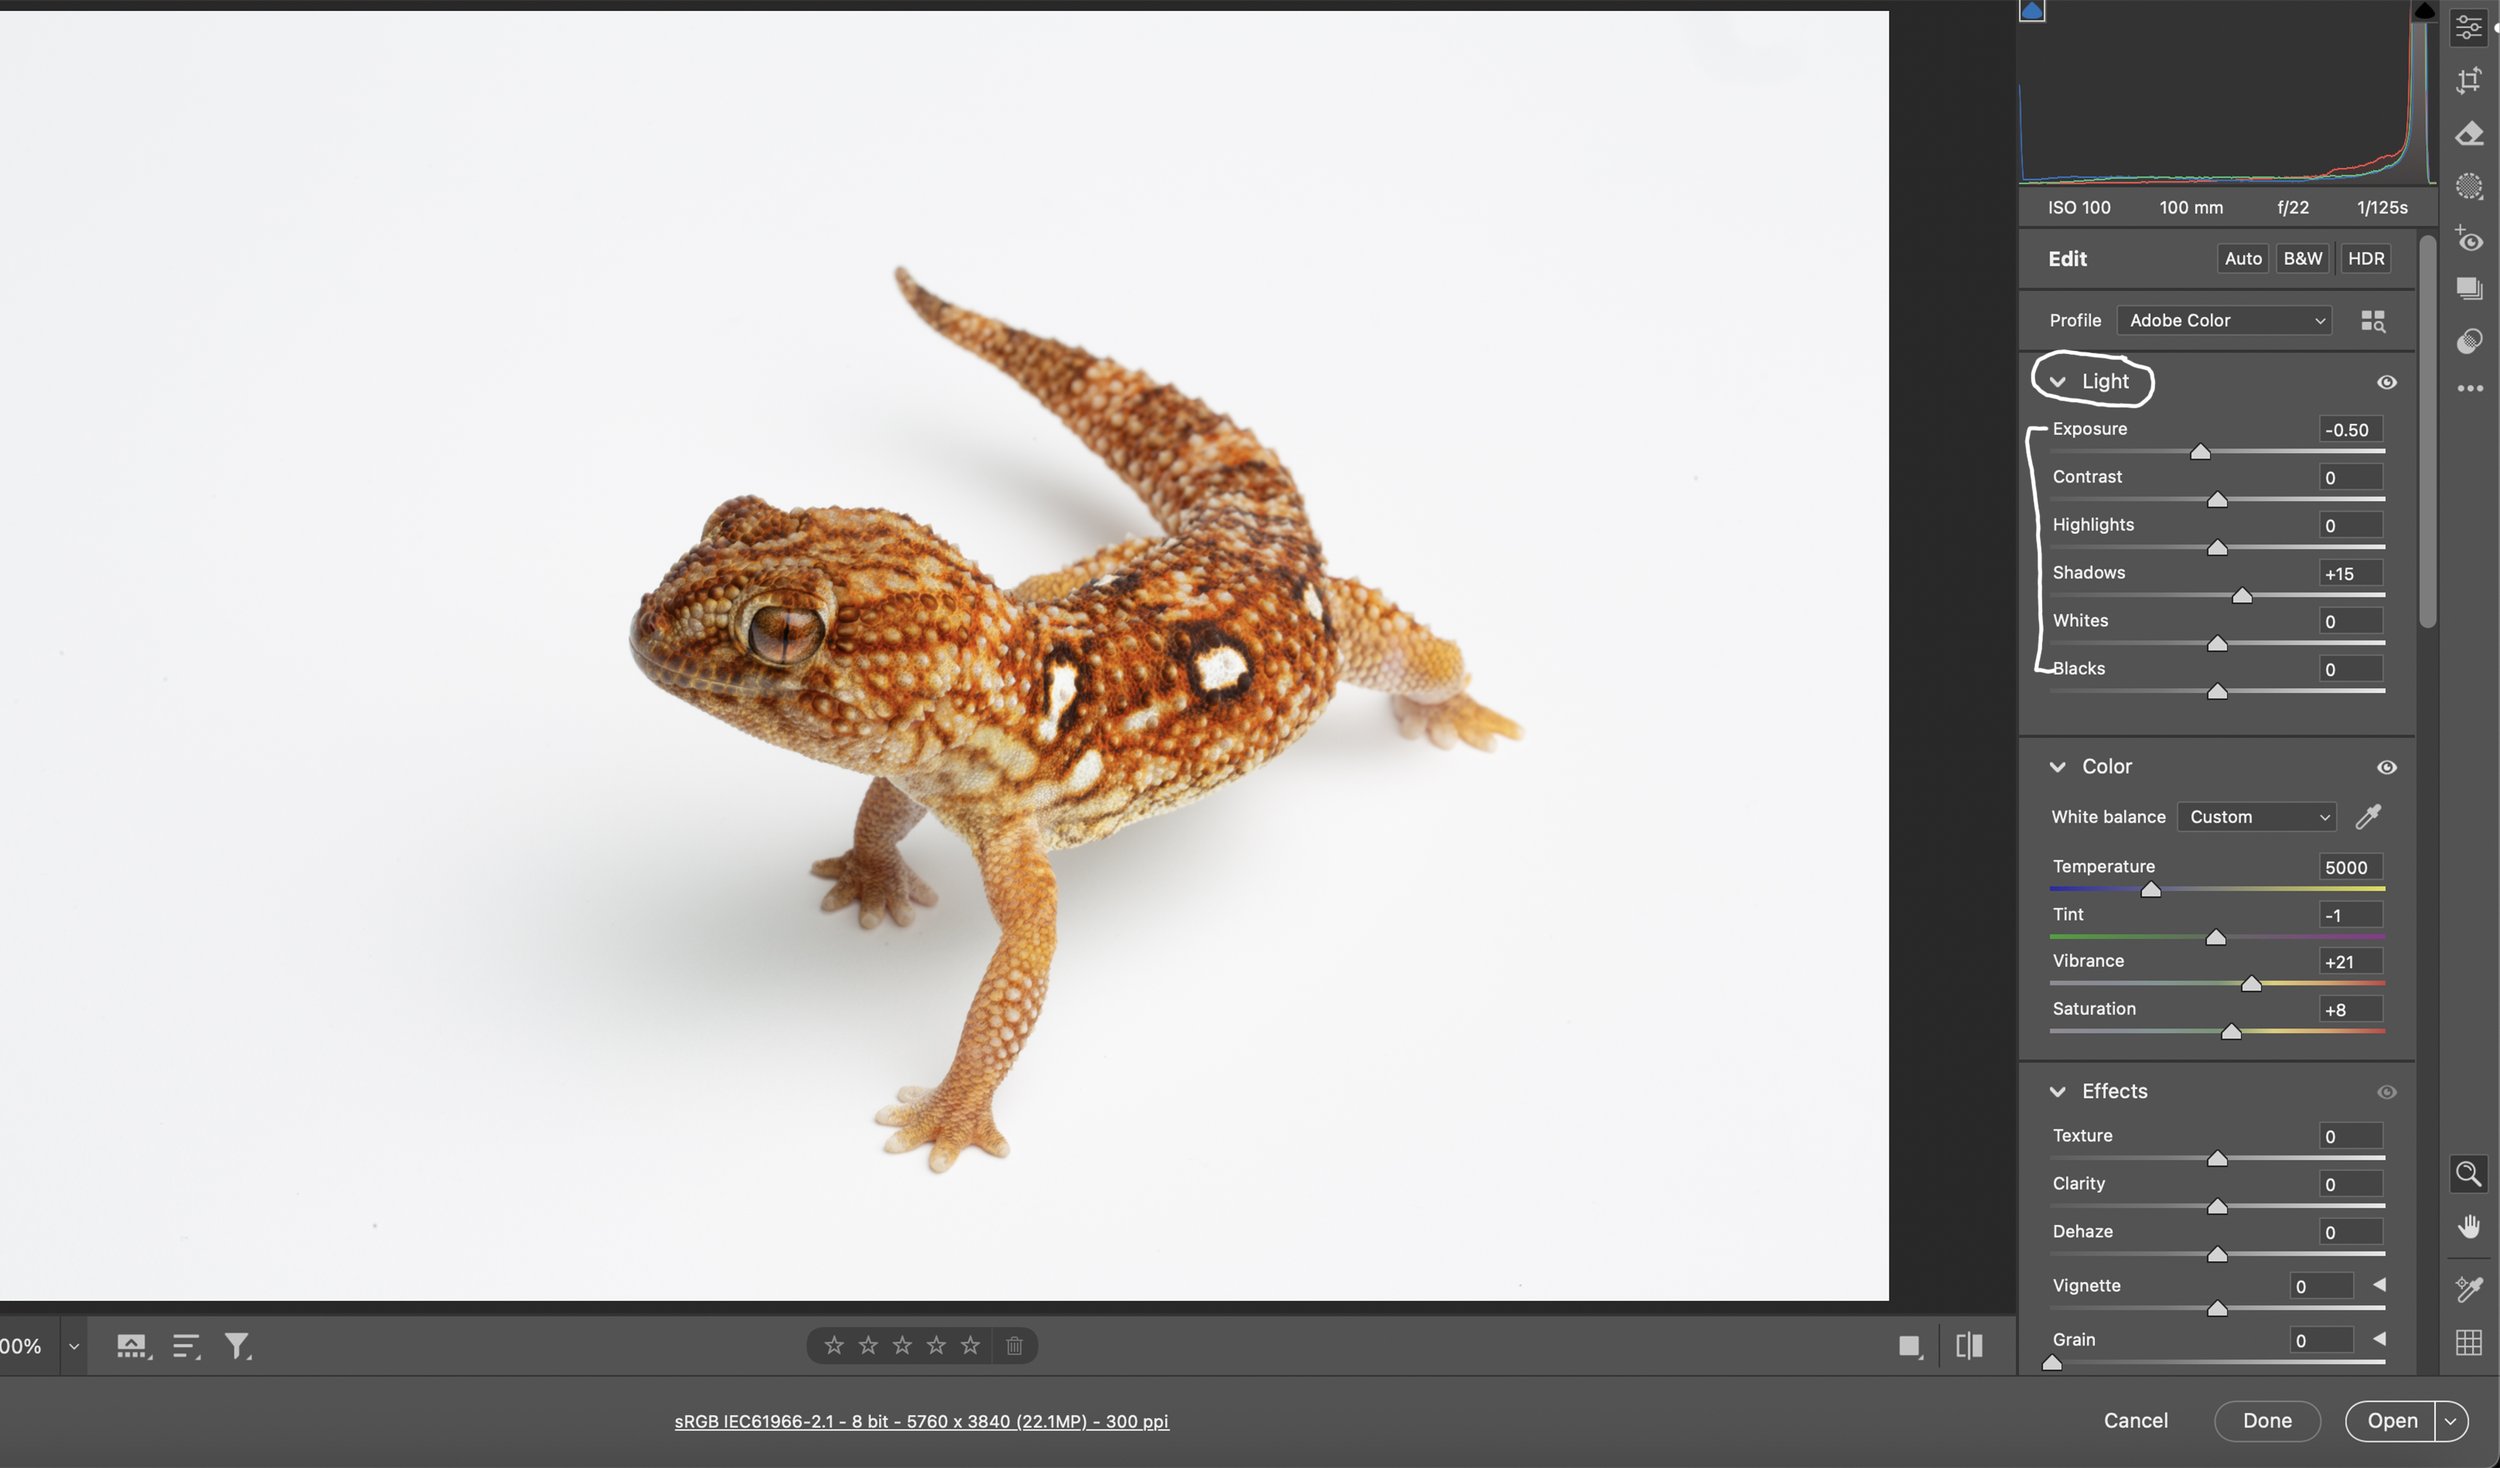Image resolution: width=2500 pixels, height=1468 pixels.
Task: Toggle the grid overlay icon
Action: click(x=2468, y=1342)
